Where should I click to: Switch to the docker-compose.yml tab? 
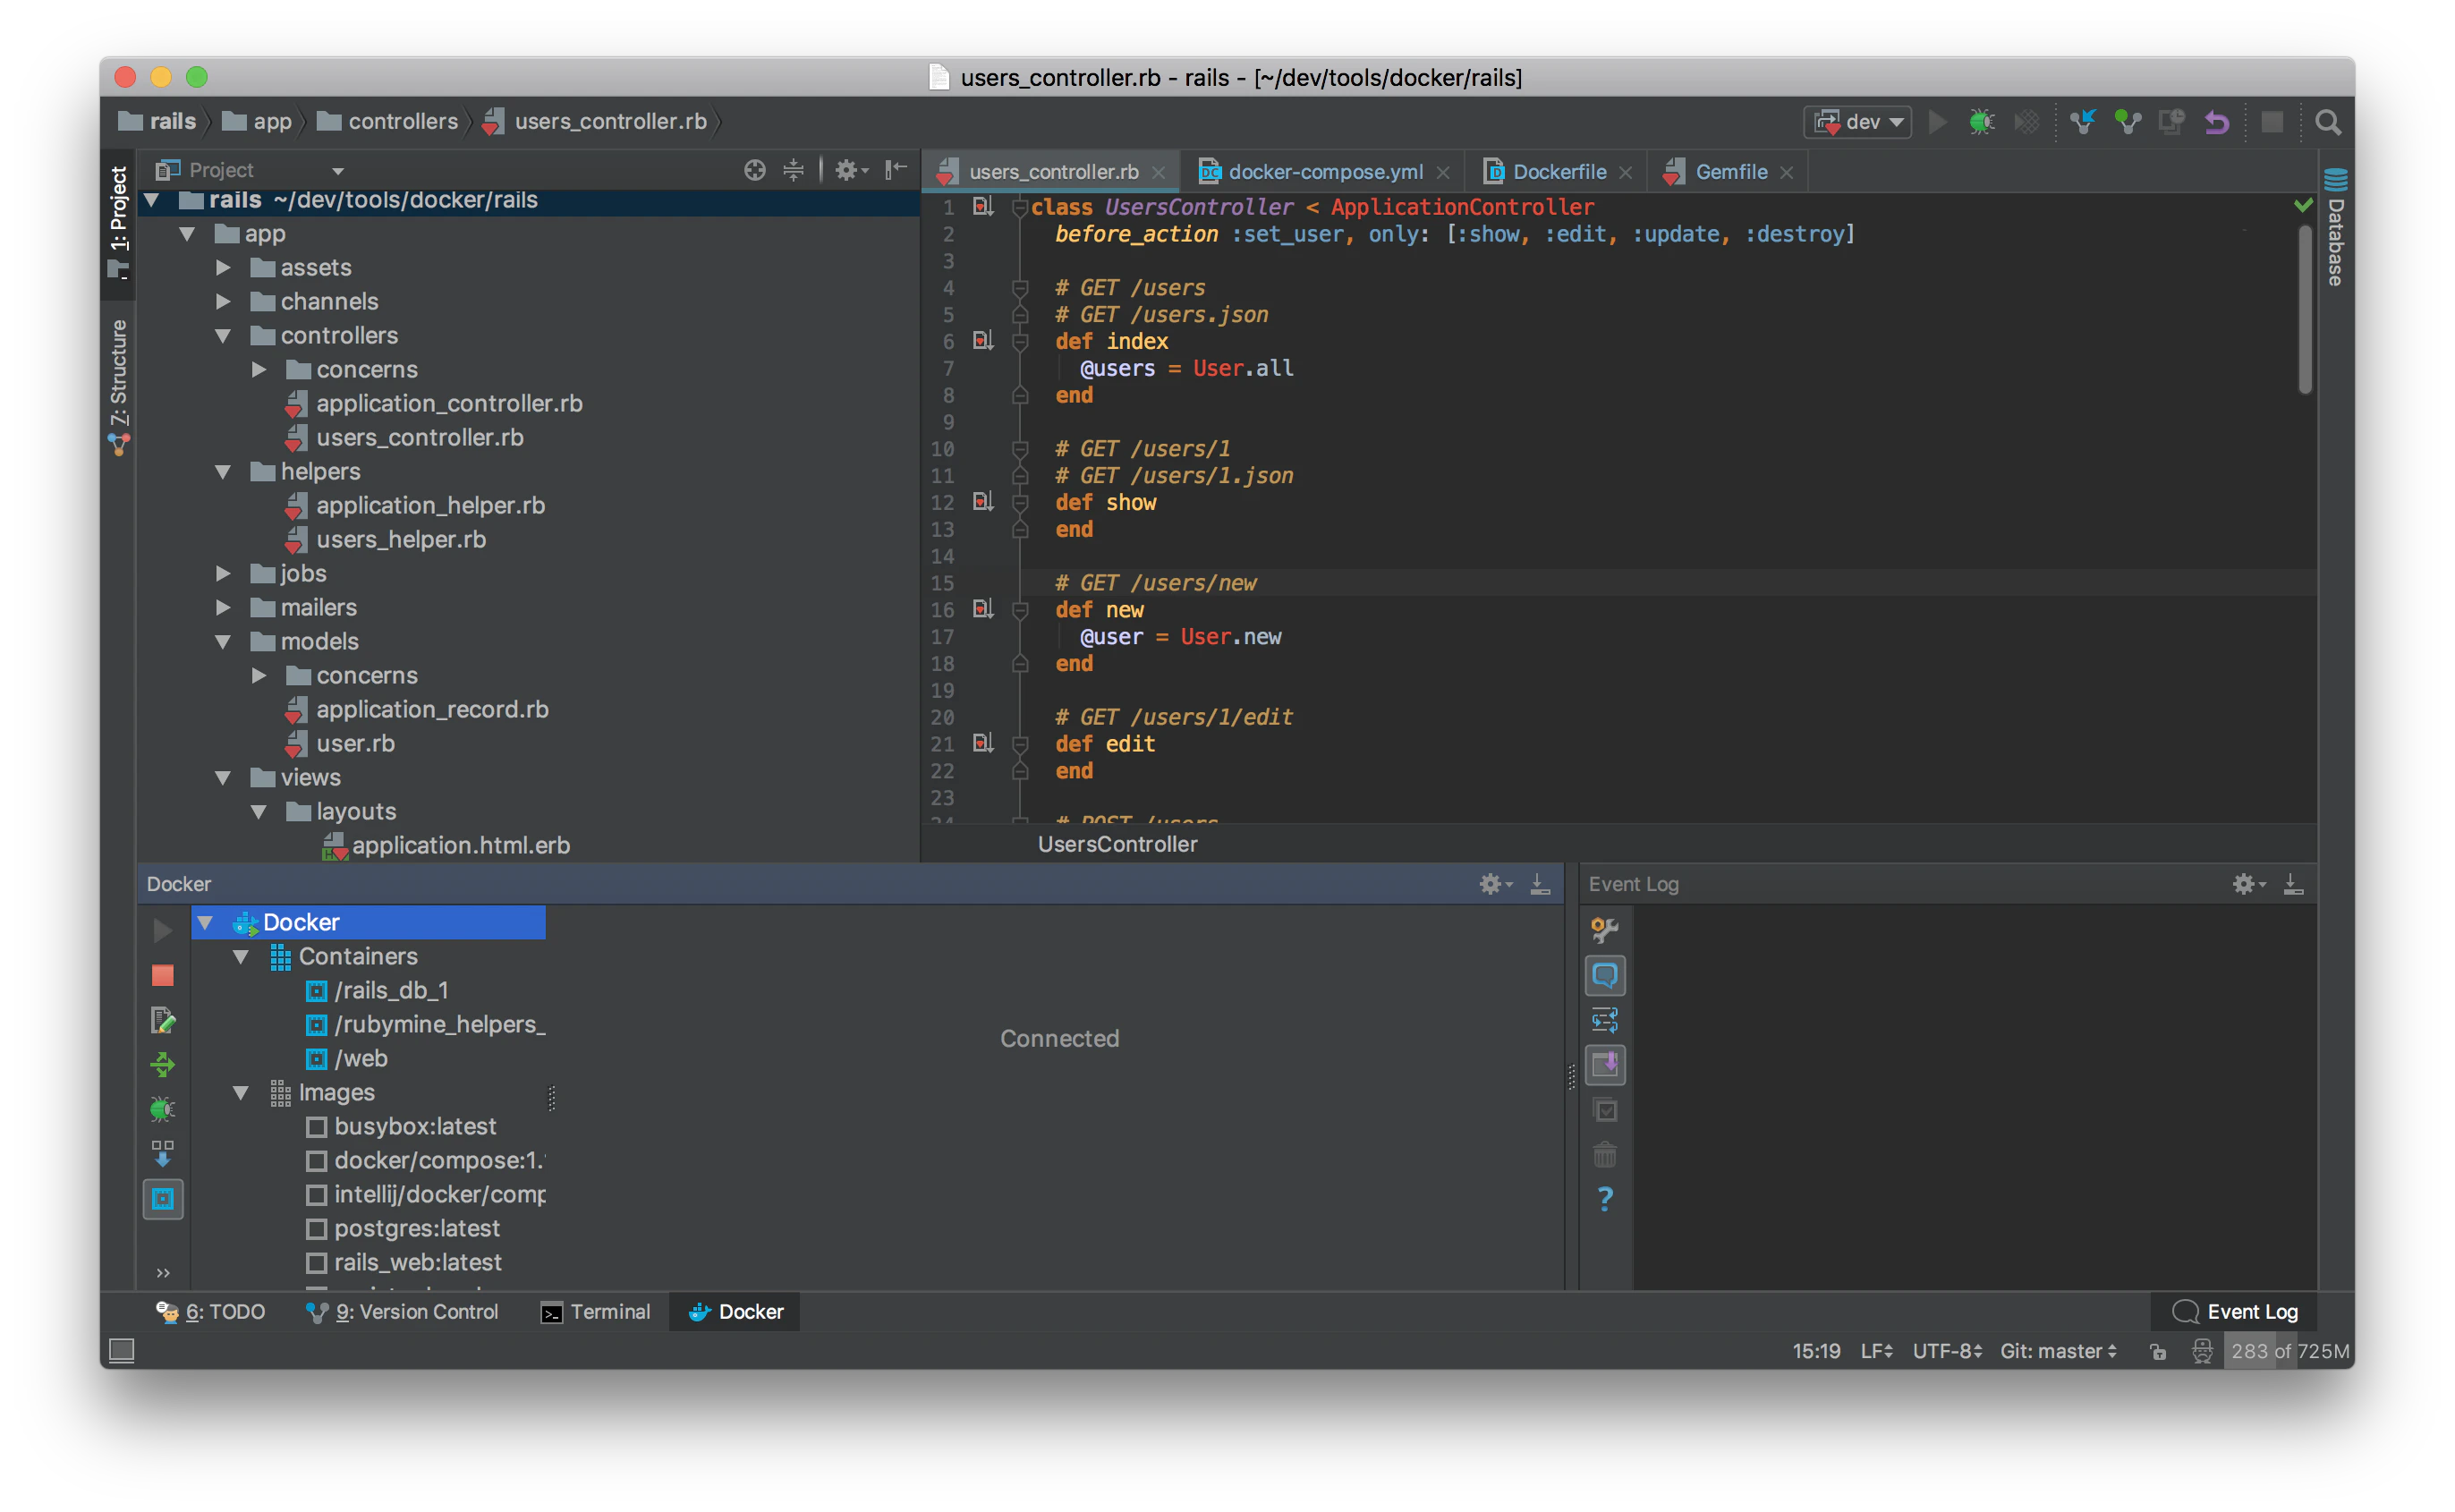[1323, 172]
